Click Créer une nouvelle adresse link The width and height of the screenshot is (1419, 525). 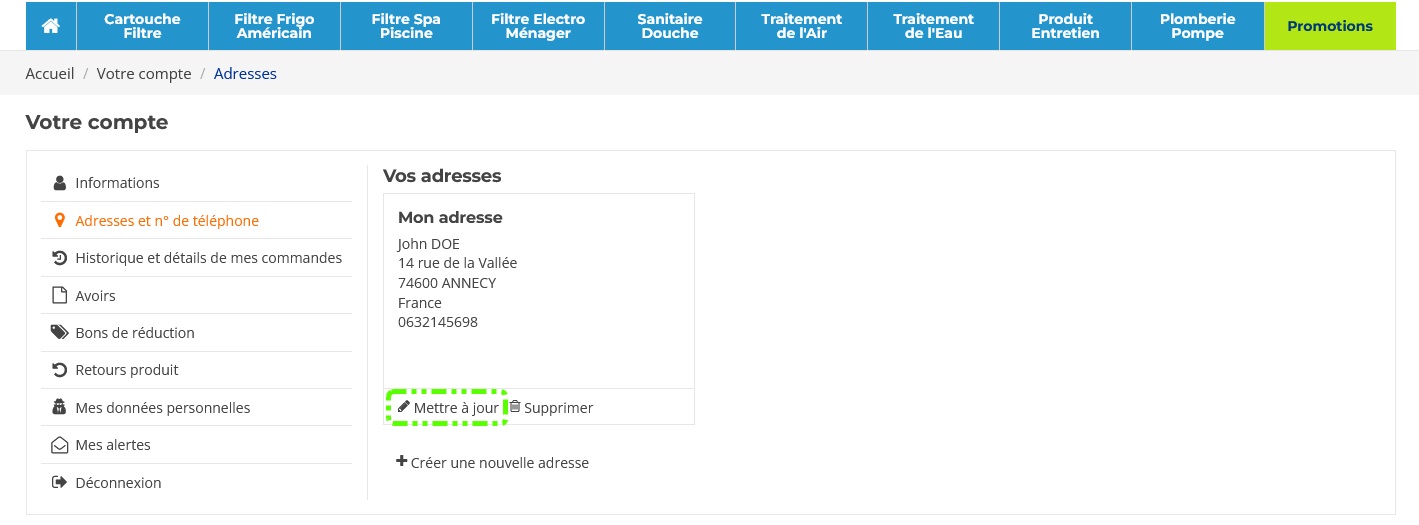499,463
